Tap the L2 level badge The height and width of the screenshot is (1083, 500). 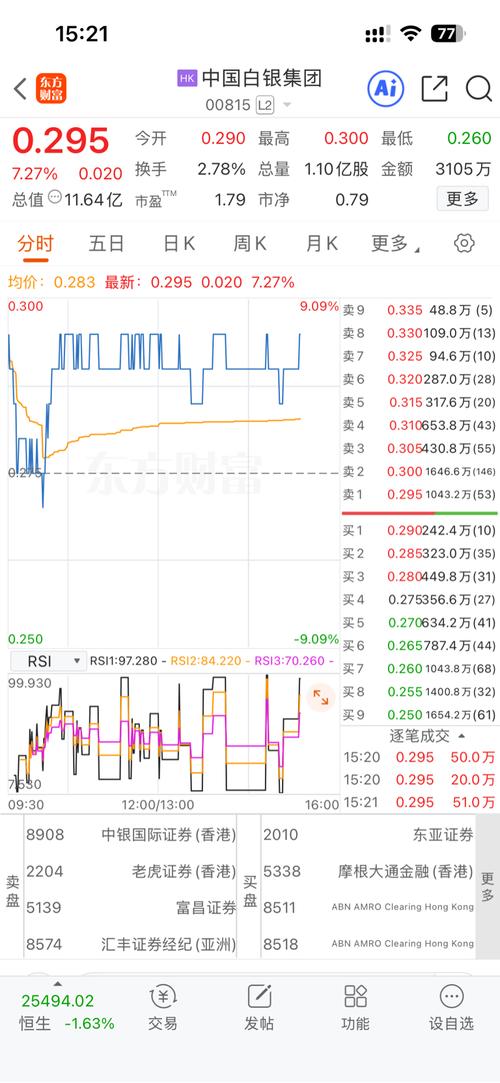(x=265, y=105)
